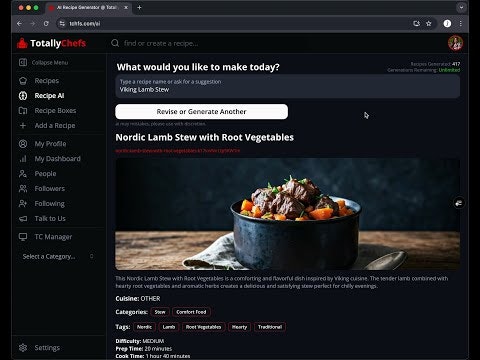
Task: Click the Stew category tag
Action: [160, 312]
